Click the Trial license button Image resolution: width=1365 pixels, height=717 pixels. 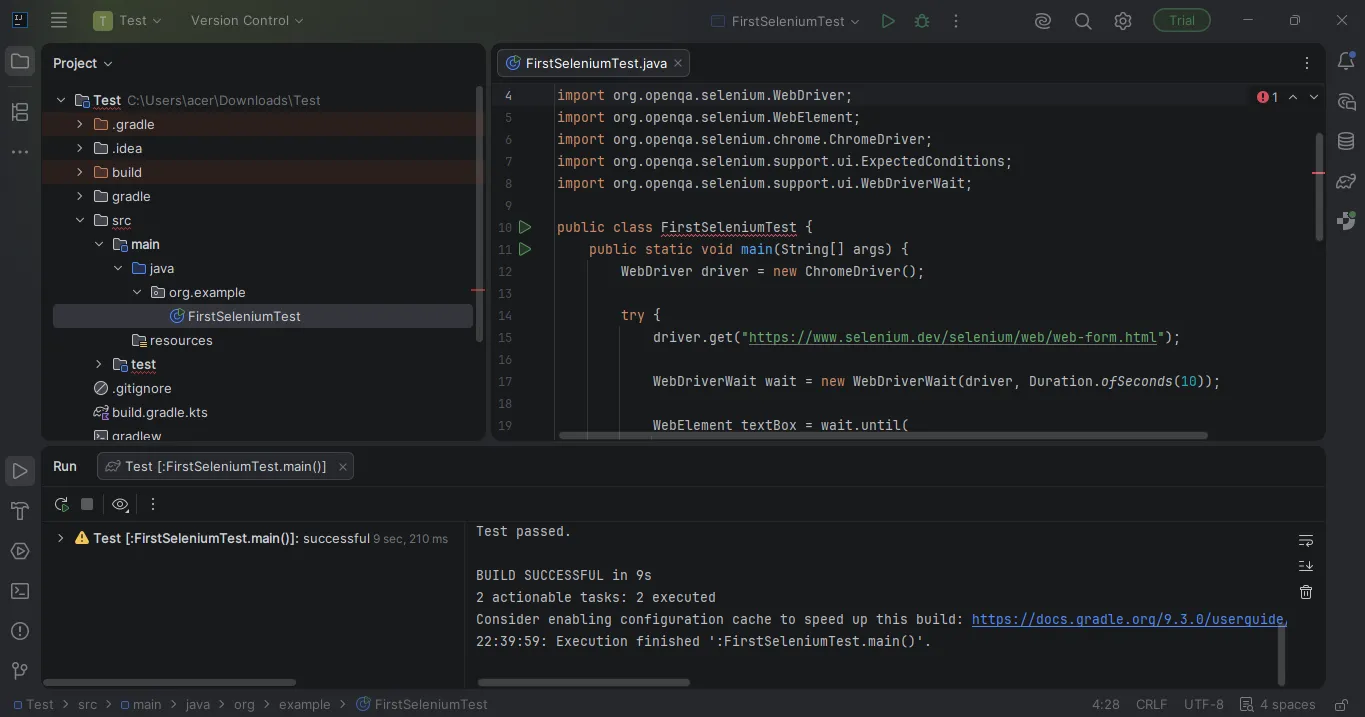(1182, 20)
